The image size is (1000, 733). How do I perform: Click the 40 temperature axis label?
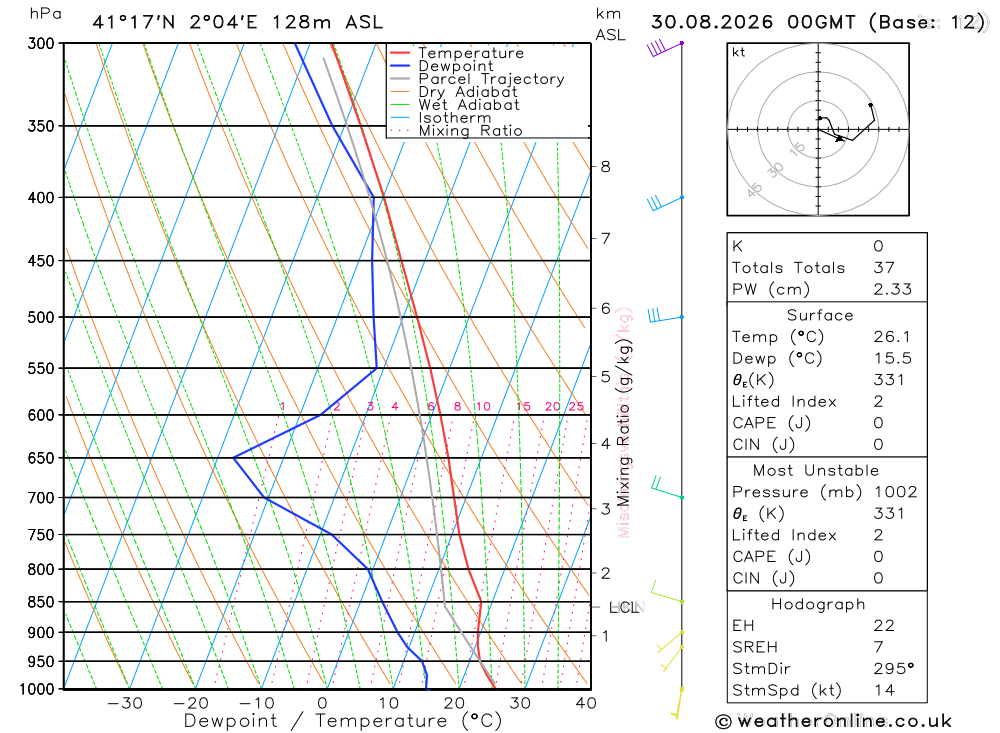(586, 703)
